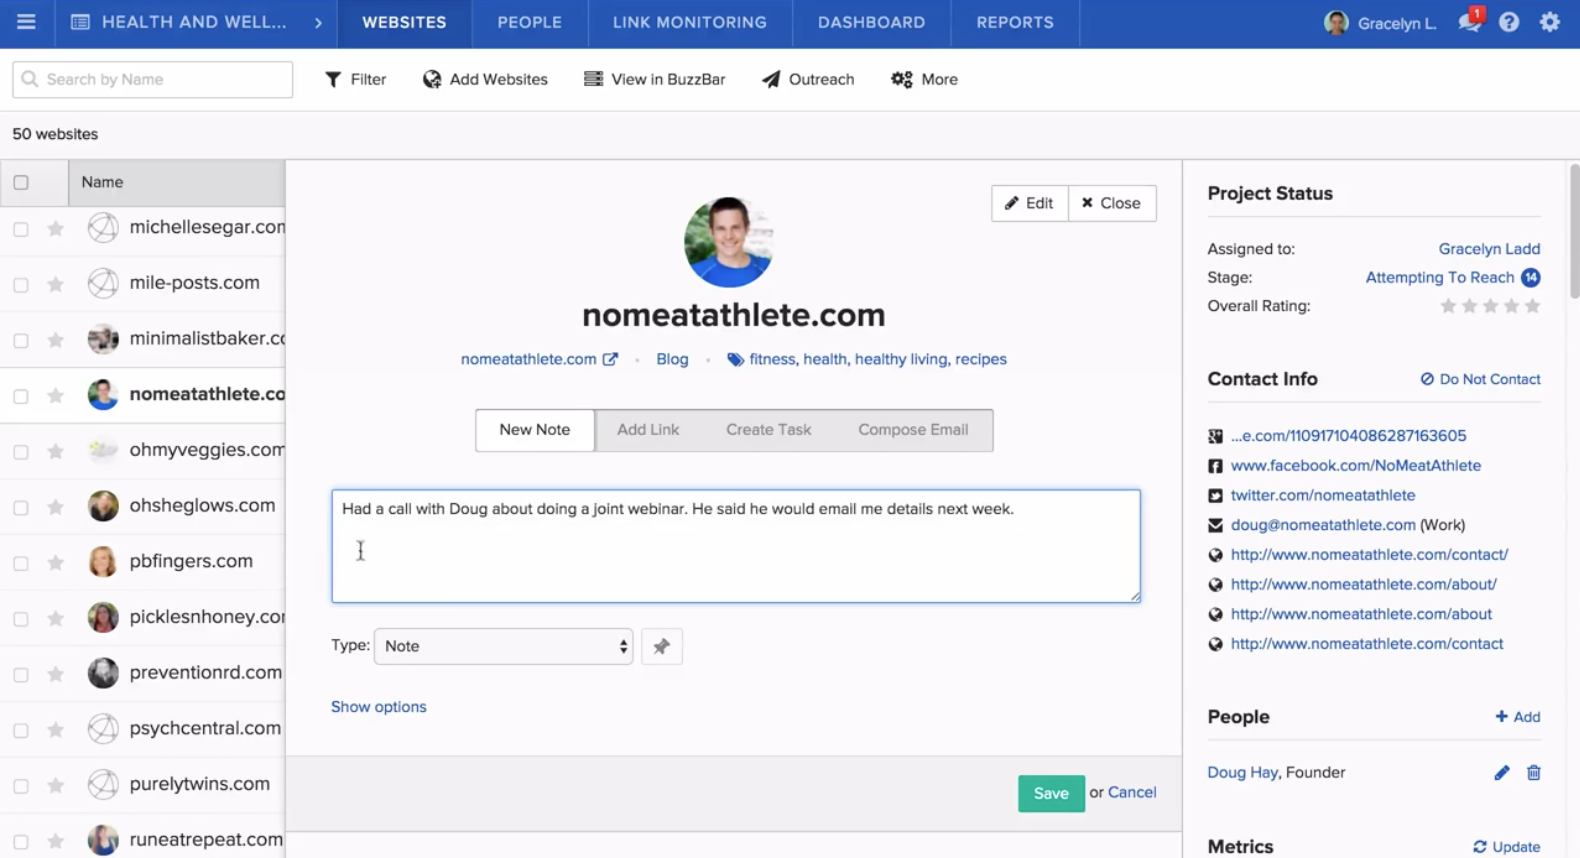Click the Search by Name field
The width and height of the screenshot is (1580, 858).
coord(153,80)
